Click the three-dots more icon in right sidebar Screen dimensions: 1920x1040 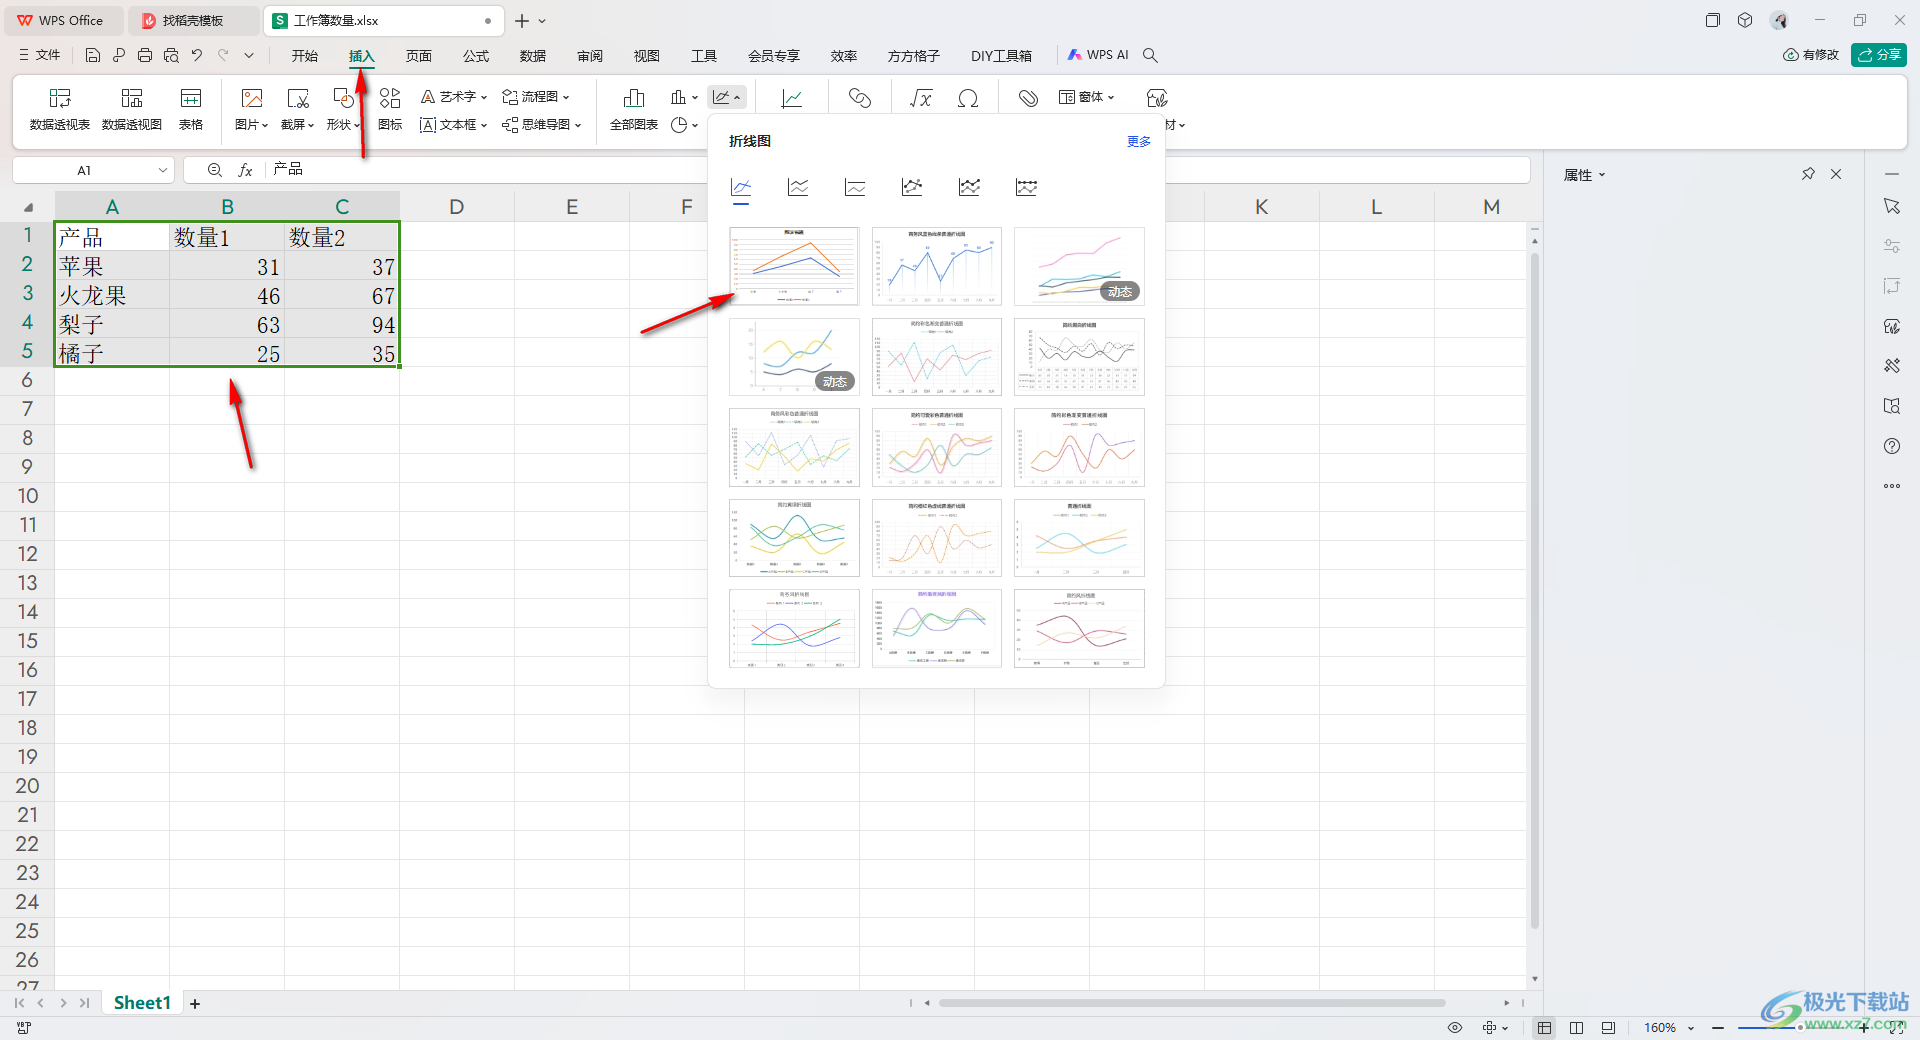coord(1892,486)
